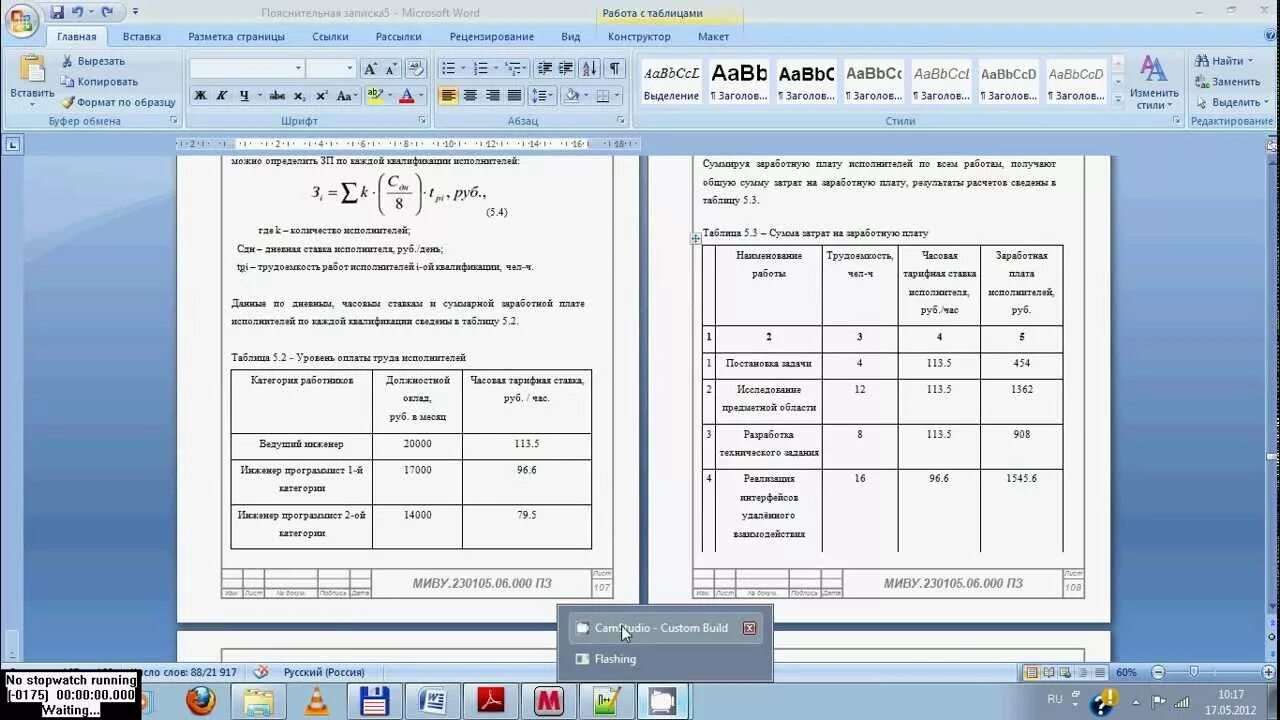This screenshot has height=720, width=1280.
Task: Apply the text highlight color
Action: (x=374, y=96)
